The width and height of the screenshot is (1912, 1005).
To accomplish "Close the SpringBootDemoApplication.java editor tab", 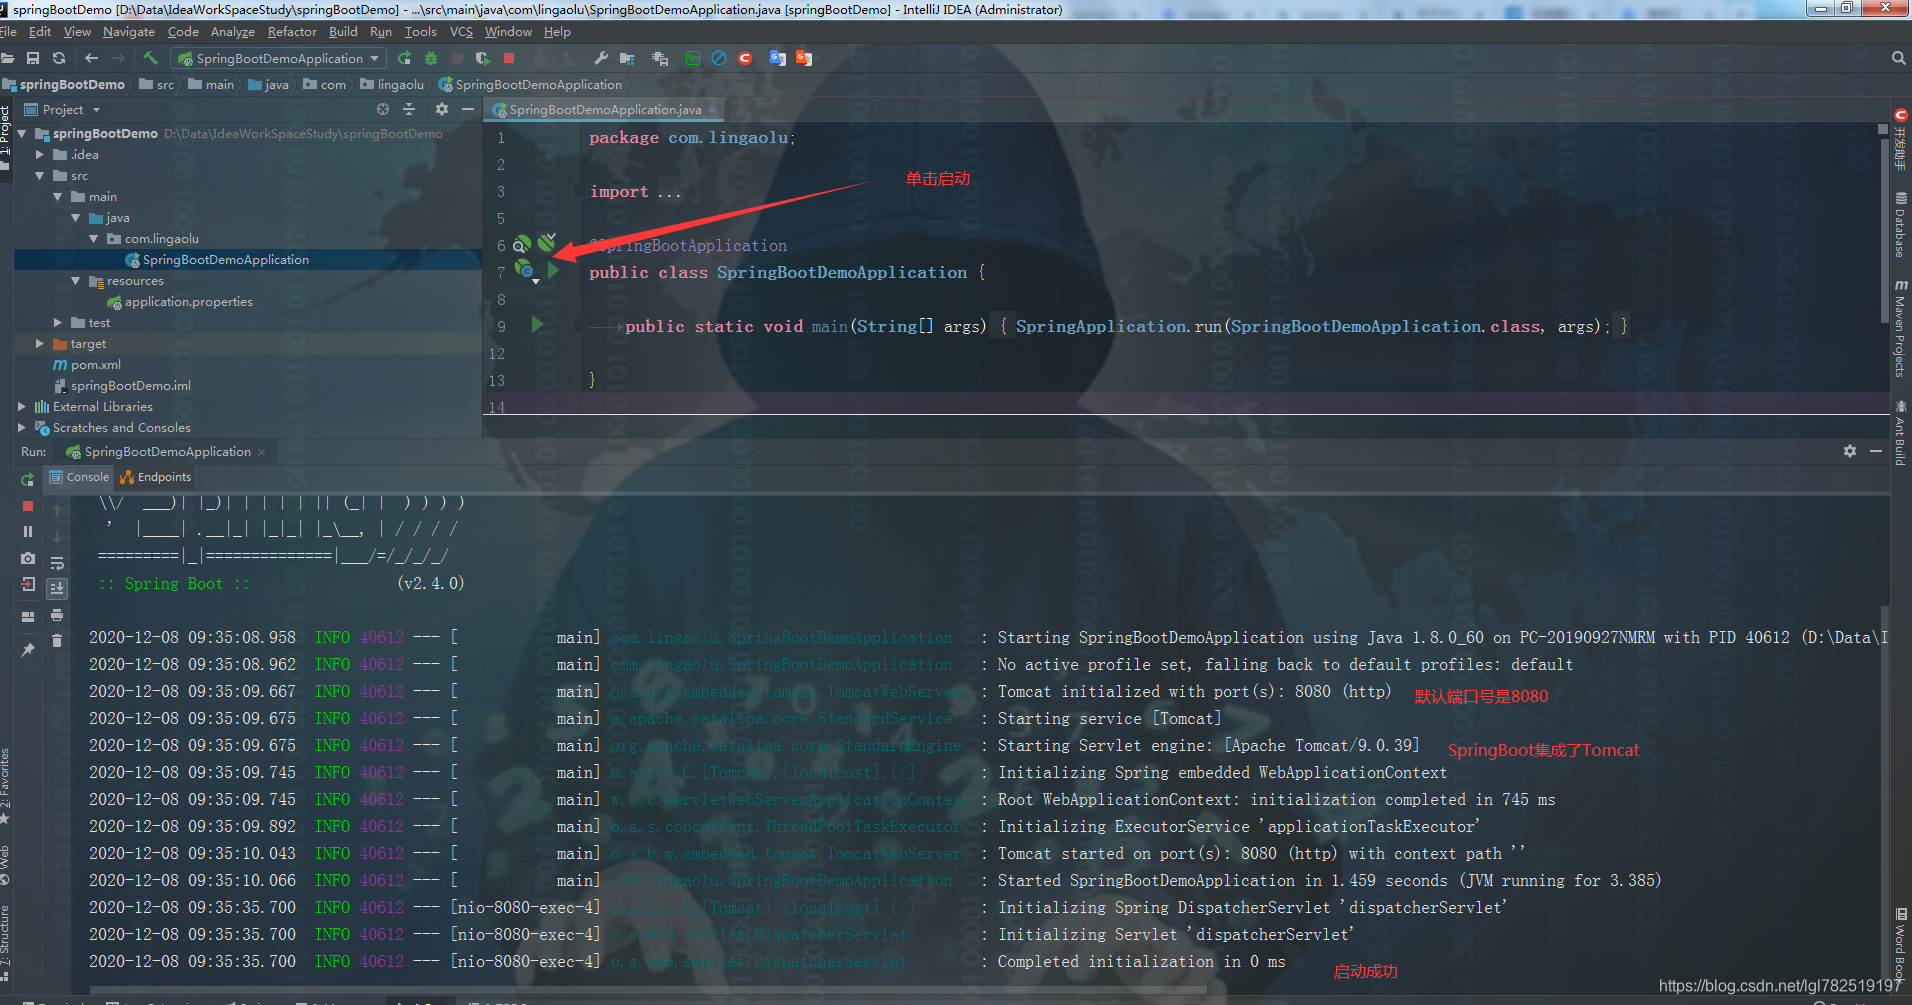I will (x=712, y=109).
